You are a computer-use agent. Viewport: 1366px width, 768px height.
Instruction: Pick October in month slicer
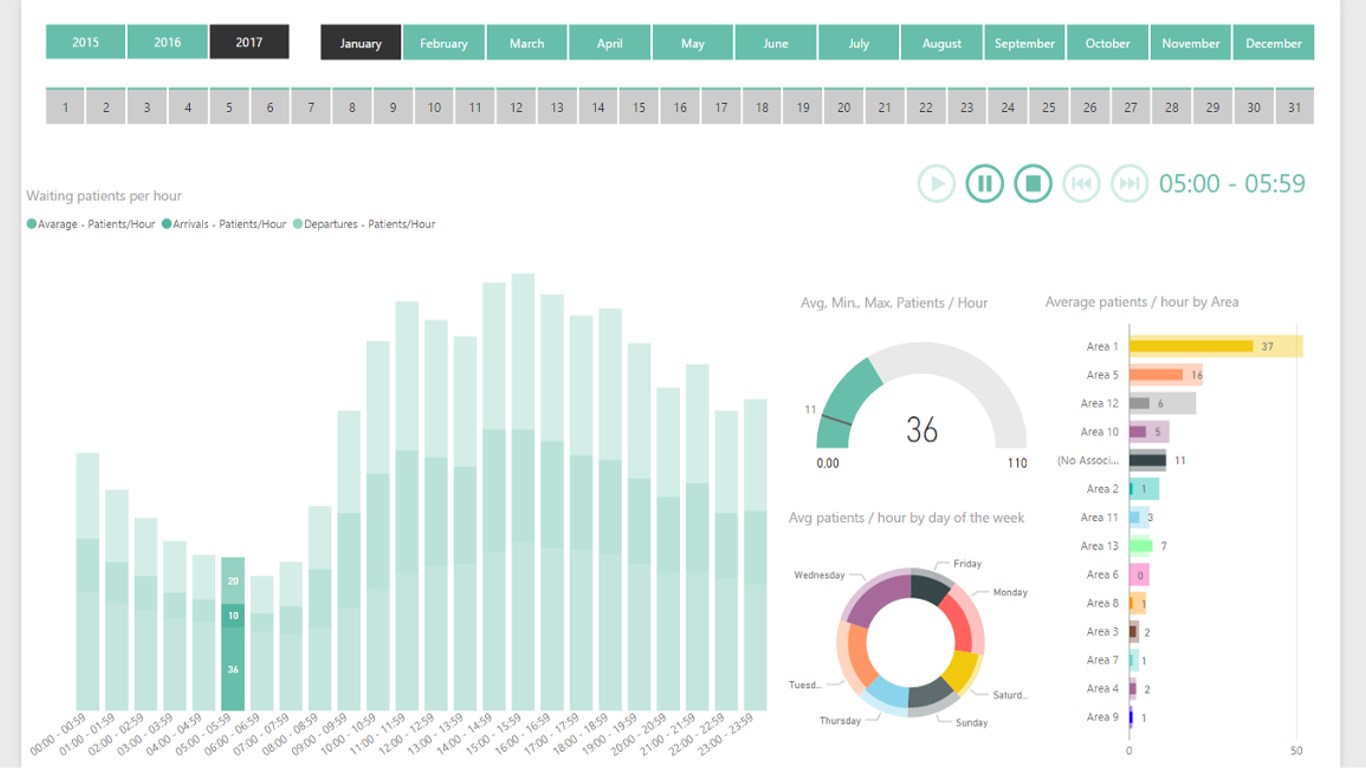click(x=1108, y=43)
